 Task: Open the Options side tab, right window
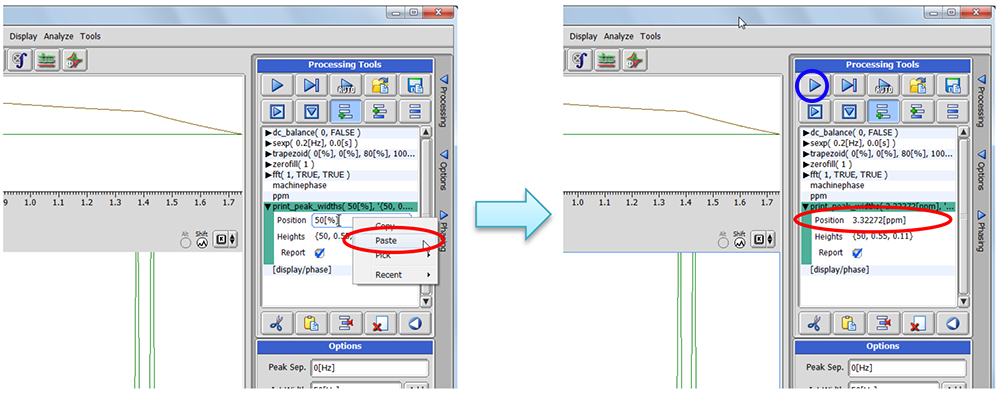[981, 169]
